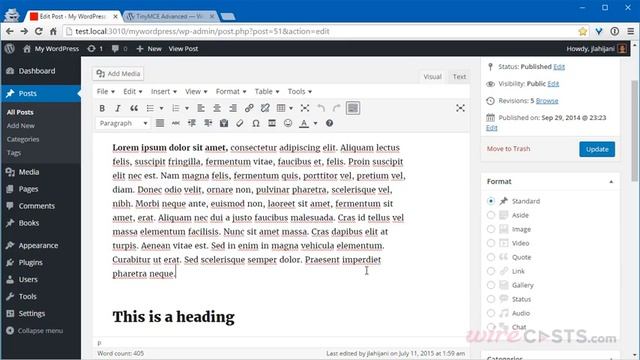This screenshot has width=640, height=360.
Task: Decrease indent of paragraph
Action: point(192,123)
